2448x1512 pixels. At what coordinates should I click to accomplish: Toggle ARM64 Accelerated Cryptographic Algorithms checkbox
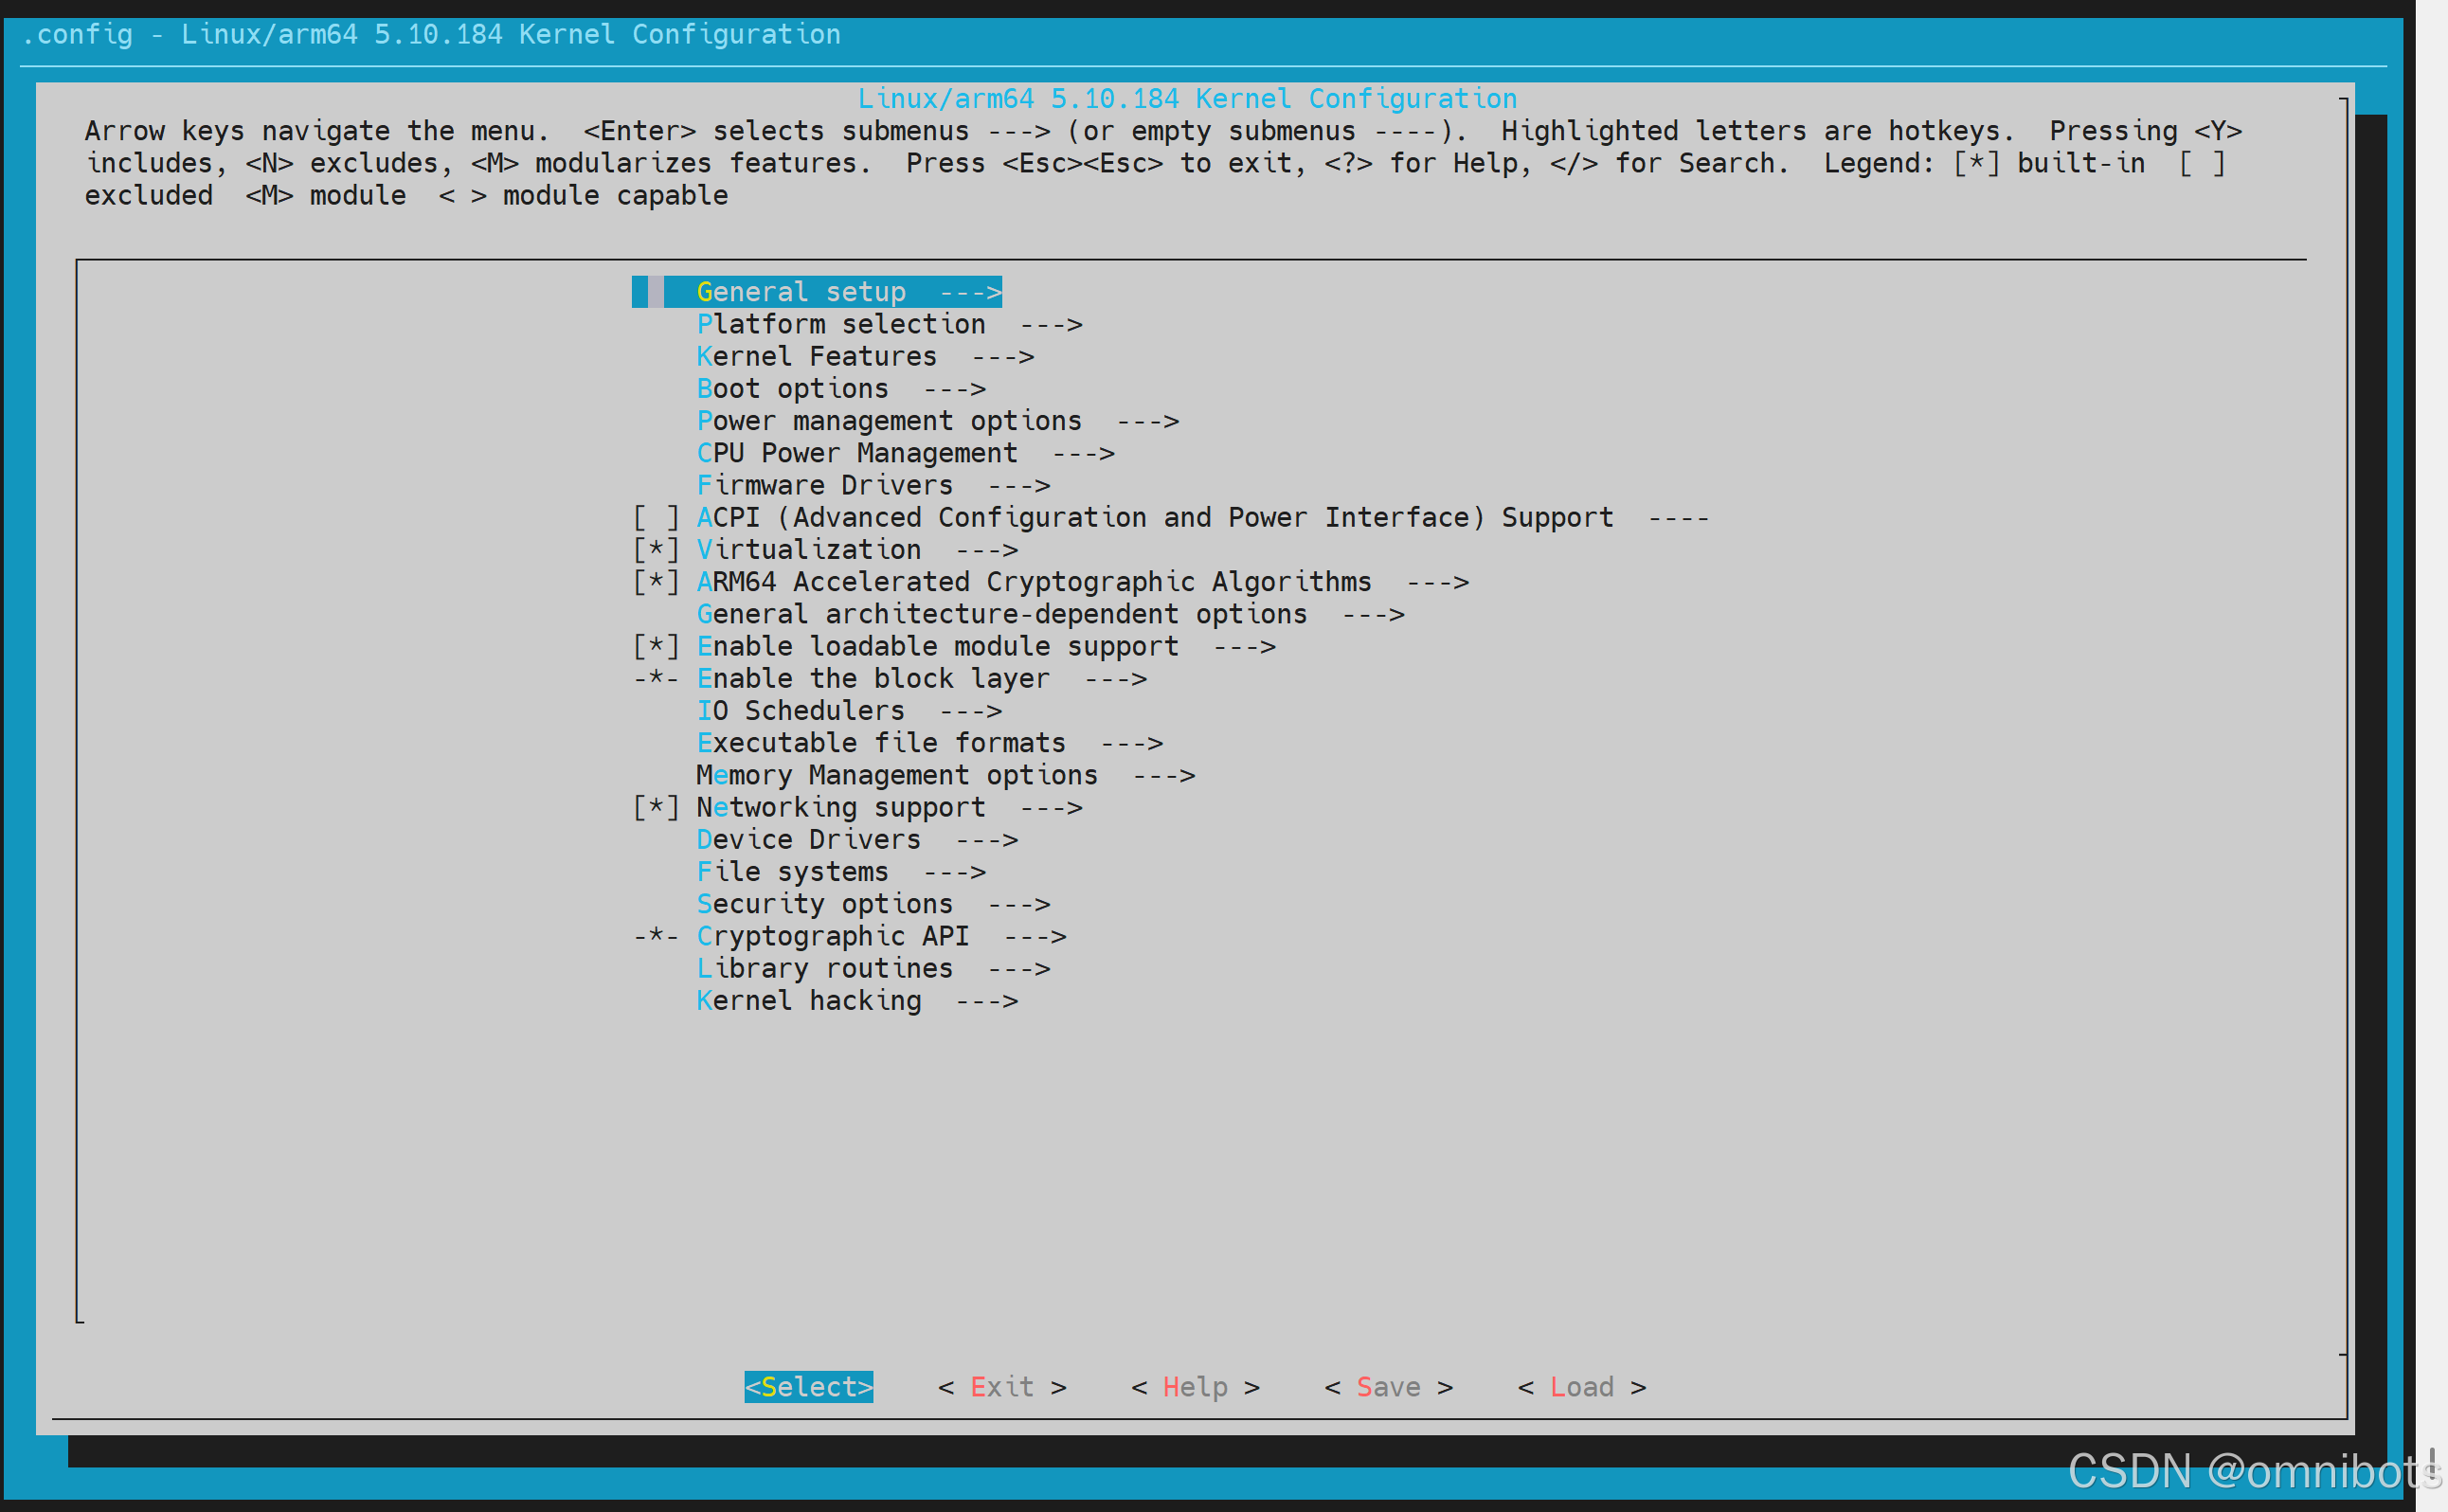[x=656, y=582]
